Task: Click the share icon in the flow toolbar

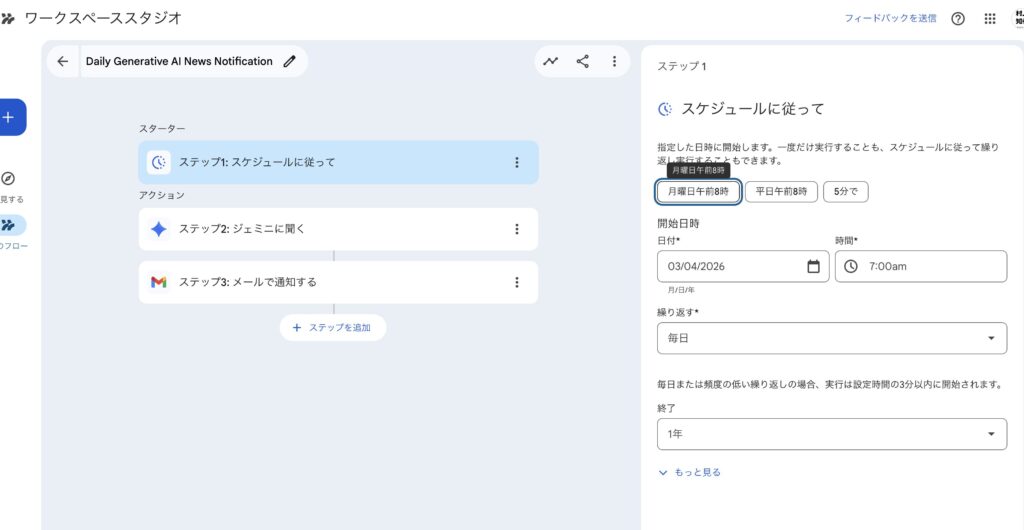Action: pos(583,61)
